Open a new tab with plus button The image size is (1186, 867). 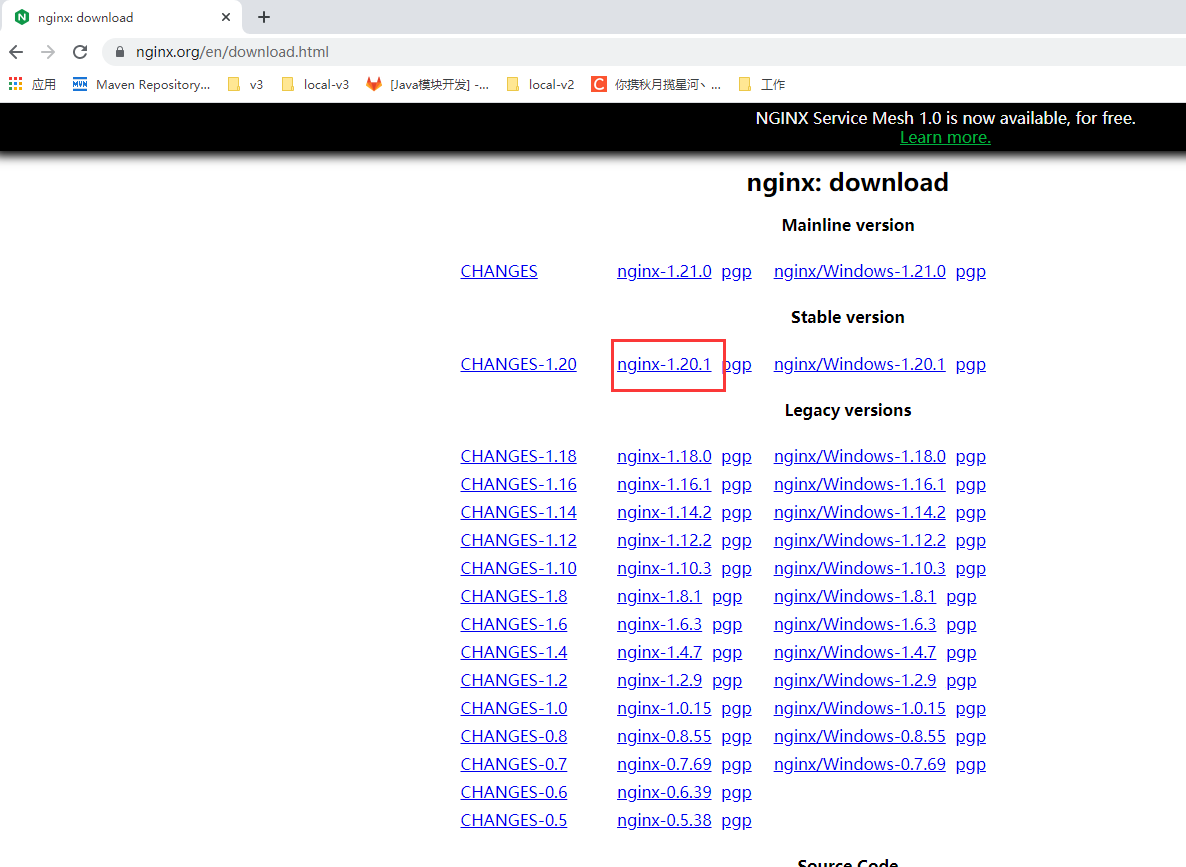coord(263,17)
